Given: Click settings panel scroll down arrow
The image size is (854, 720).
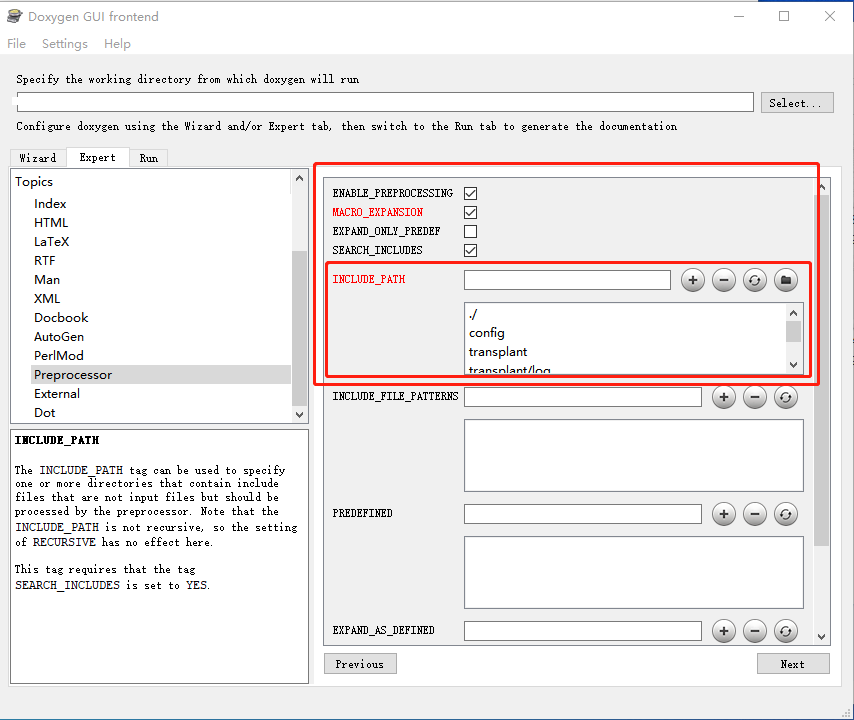Looking at the screenshot, I should point(822,637).
